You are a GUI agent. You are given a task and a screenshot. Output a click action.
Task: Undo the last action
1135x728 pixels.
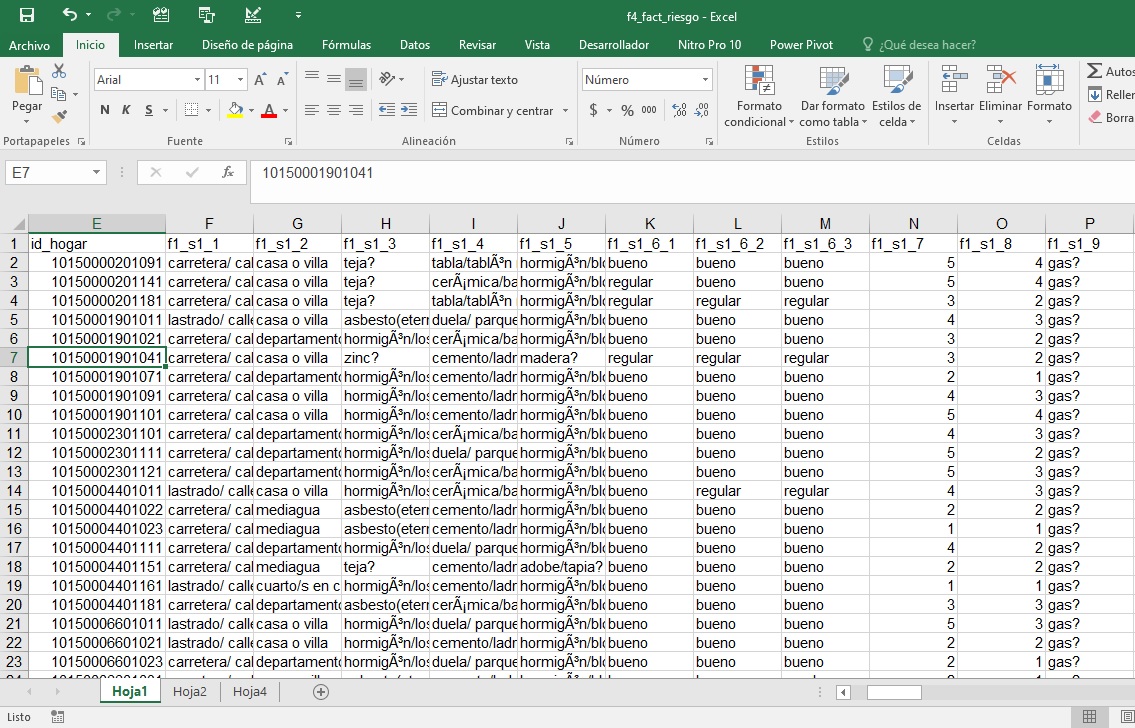[x=69, y=14]
